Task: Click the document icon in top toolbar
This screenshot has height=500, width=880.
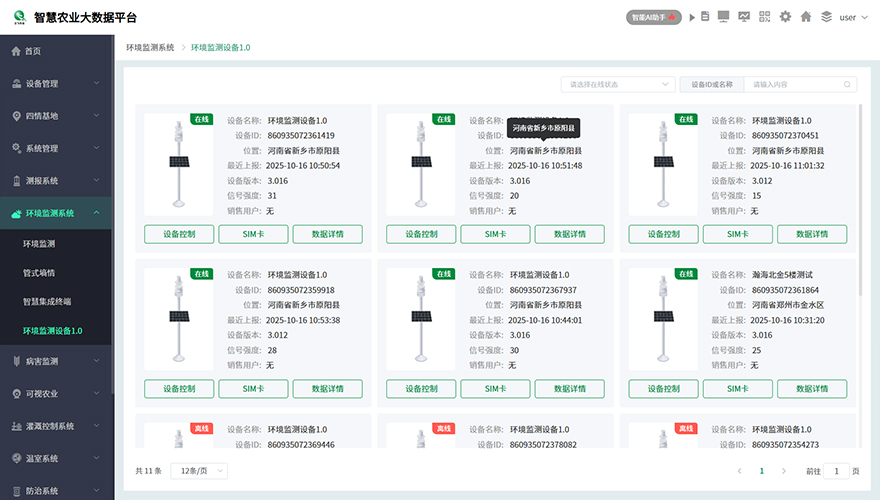Action: 705,17
